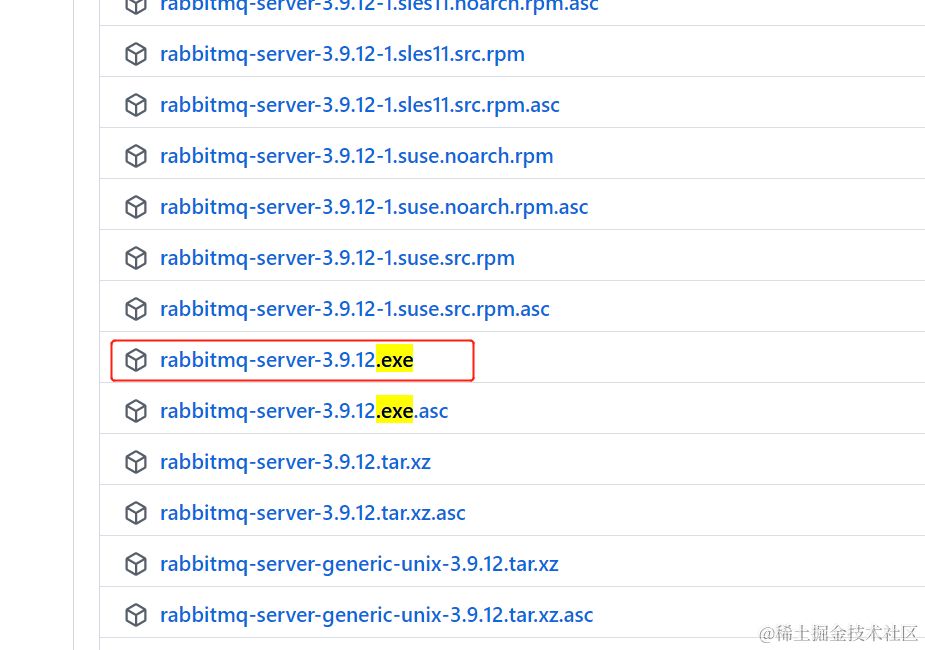This screenshot has height=650, width=925.
Task: Open rabbitmq-server-3.9.12-1.suse.src.rpm.asc link
Action: (x=355, y=309)
